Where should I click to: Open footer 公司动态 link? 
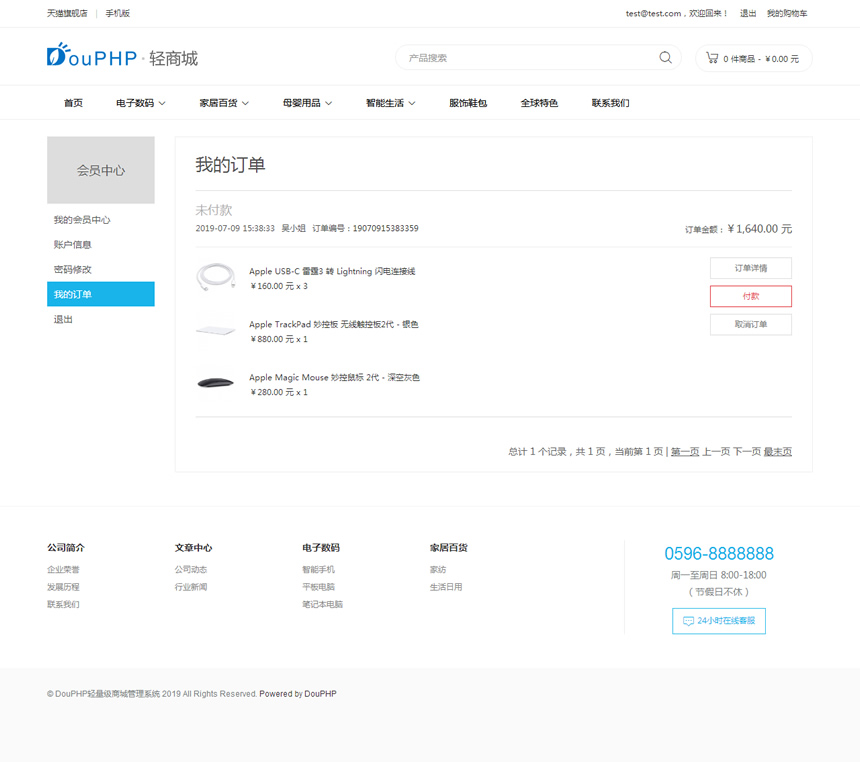pyautogui.click(x=191, y=569)
